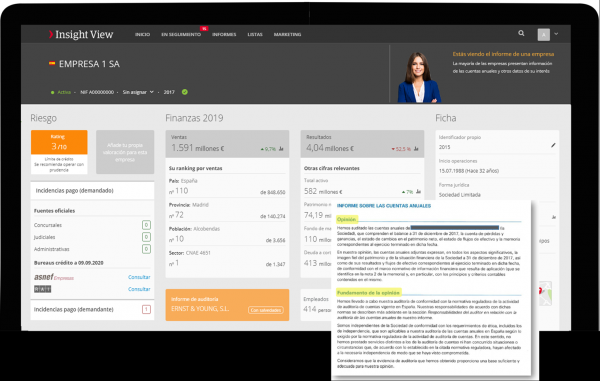The image size is (600, 381).
Task: Open the search magnifier icon
Action: click(x=521, y=33)
